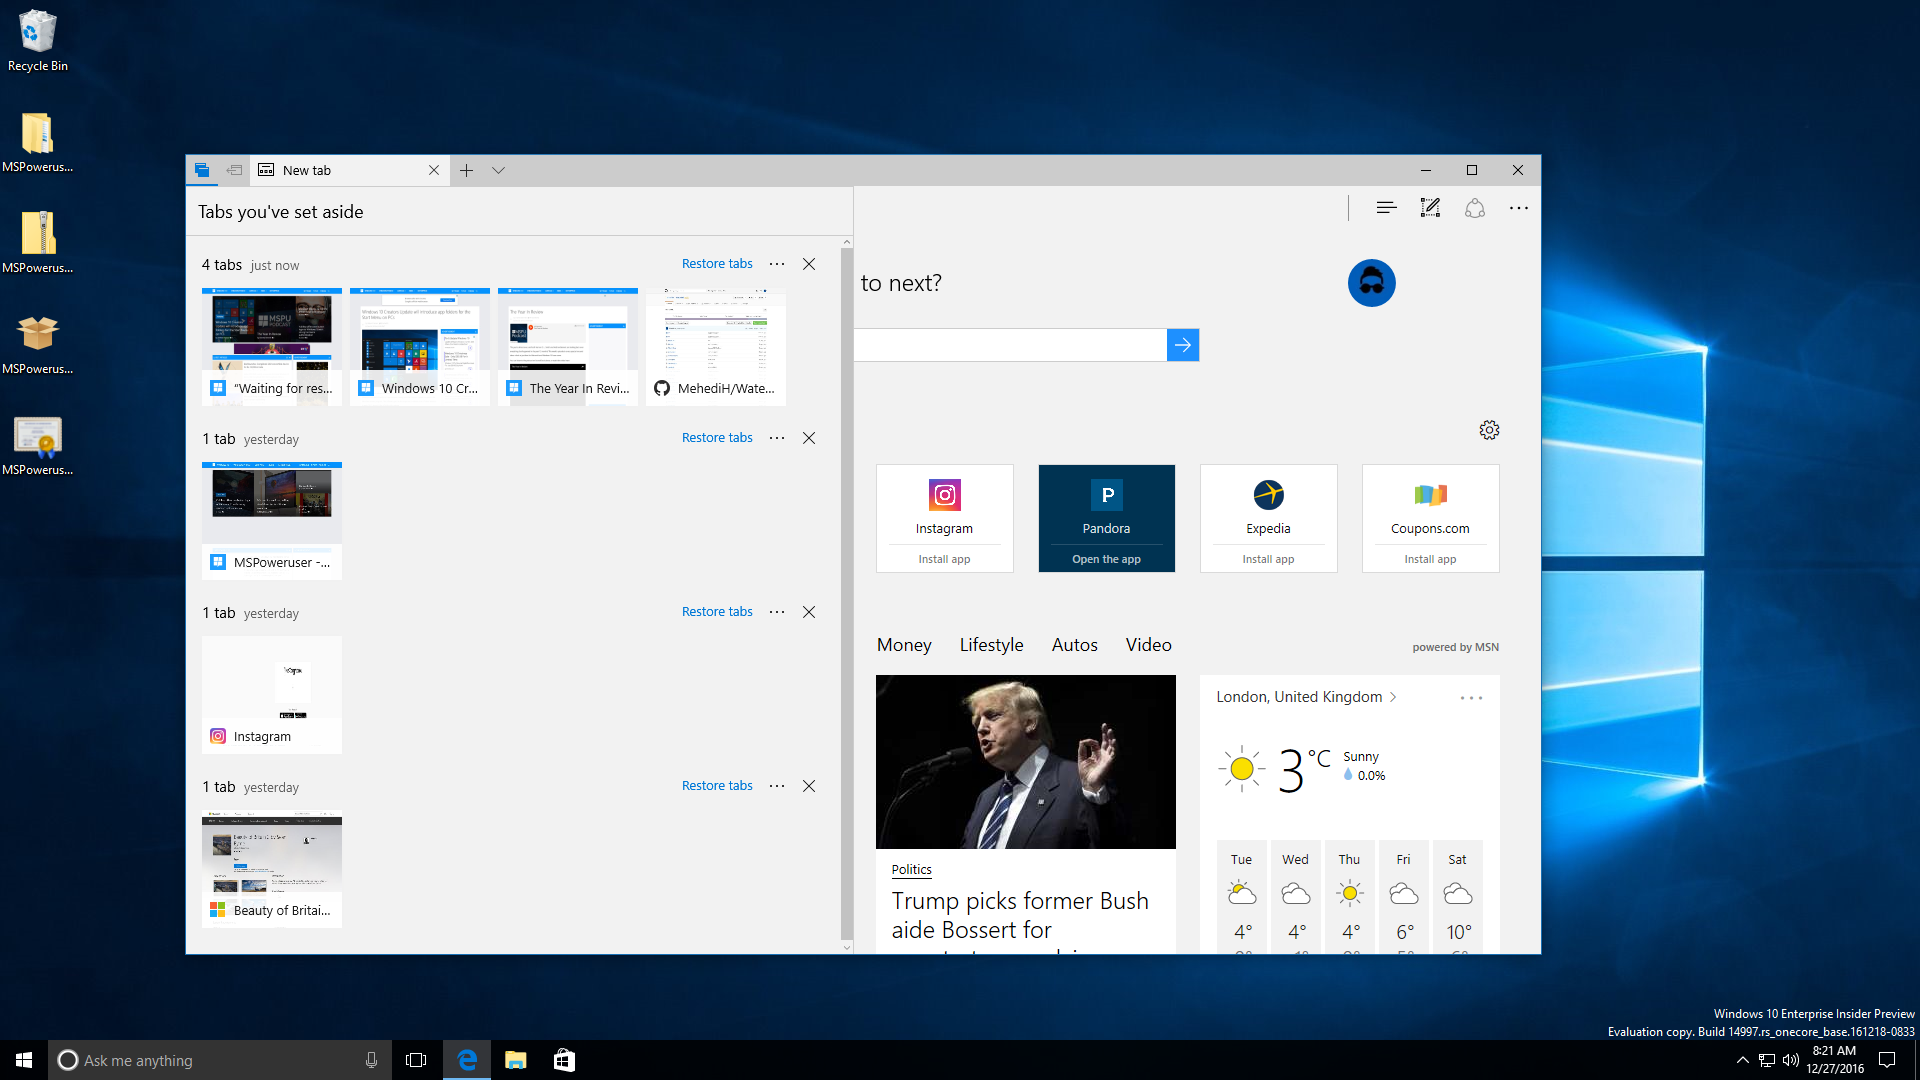Open the Windows 10 Cr... tab thumbnail
This screenshot has width=1920, height=1080.
pos(420,346)
